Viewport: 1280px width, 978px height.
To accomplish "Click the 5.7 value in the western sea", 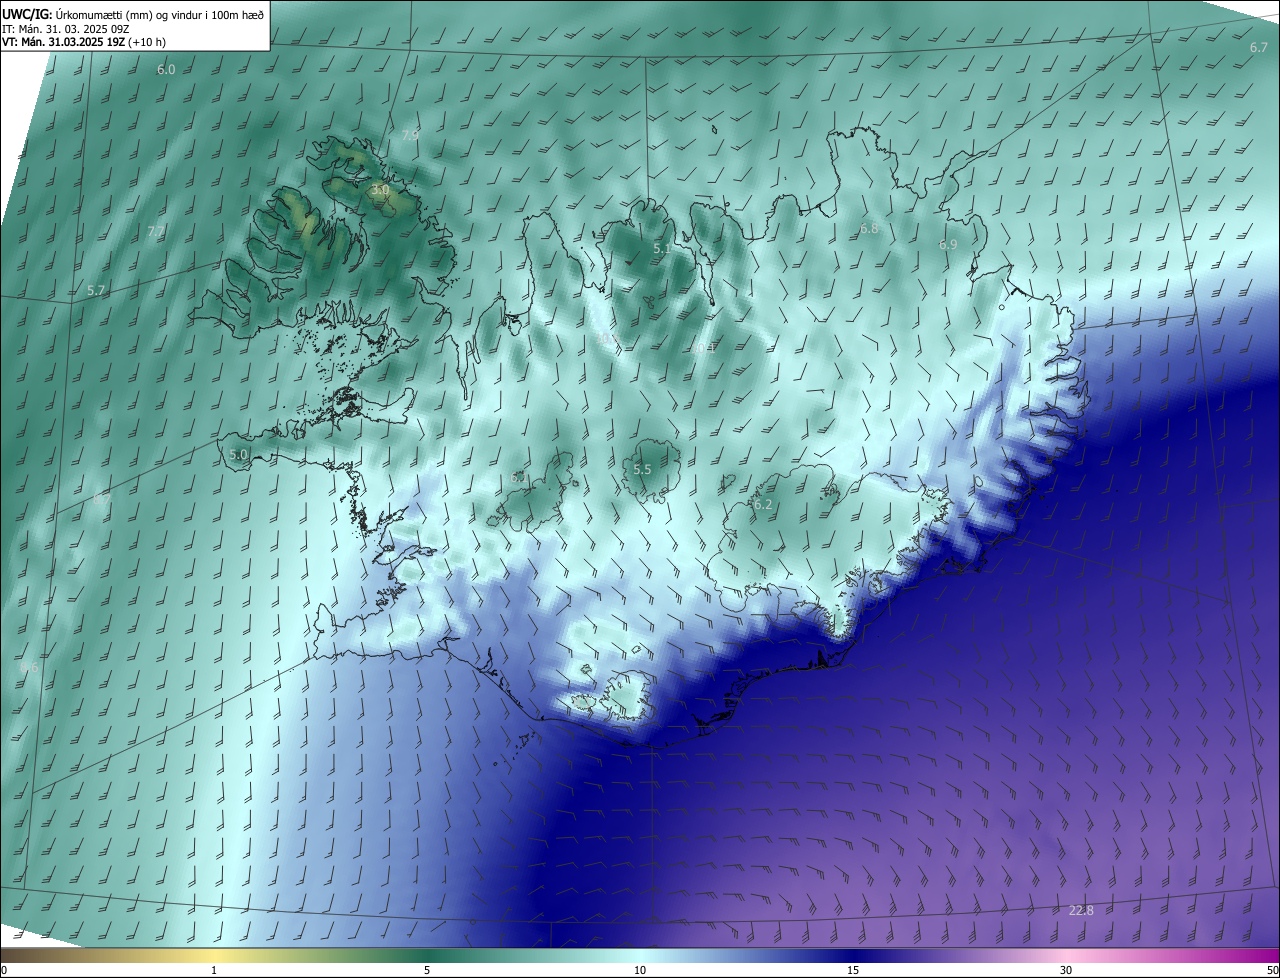I will (x=96, y=291).
